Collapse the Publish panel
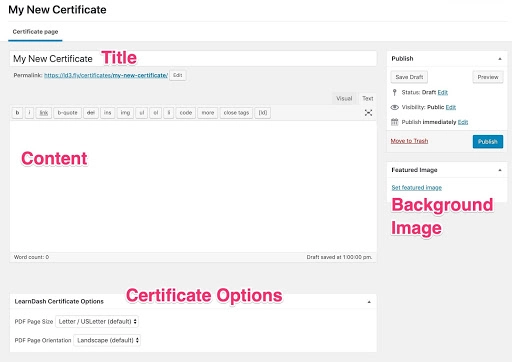 pos(500,59)
